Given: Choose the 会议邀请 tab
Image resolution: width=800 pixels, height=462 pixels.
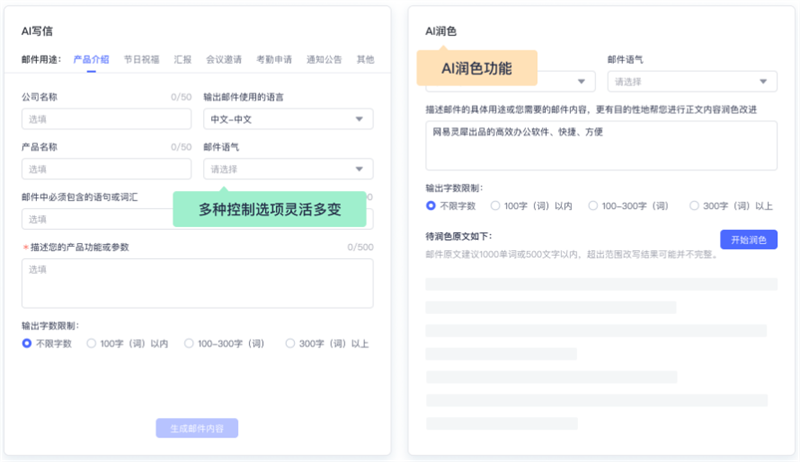Looking at the screenshot, I should [x=223, y=60].
